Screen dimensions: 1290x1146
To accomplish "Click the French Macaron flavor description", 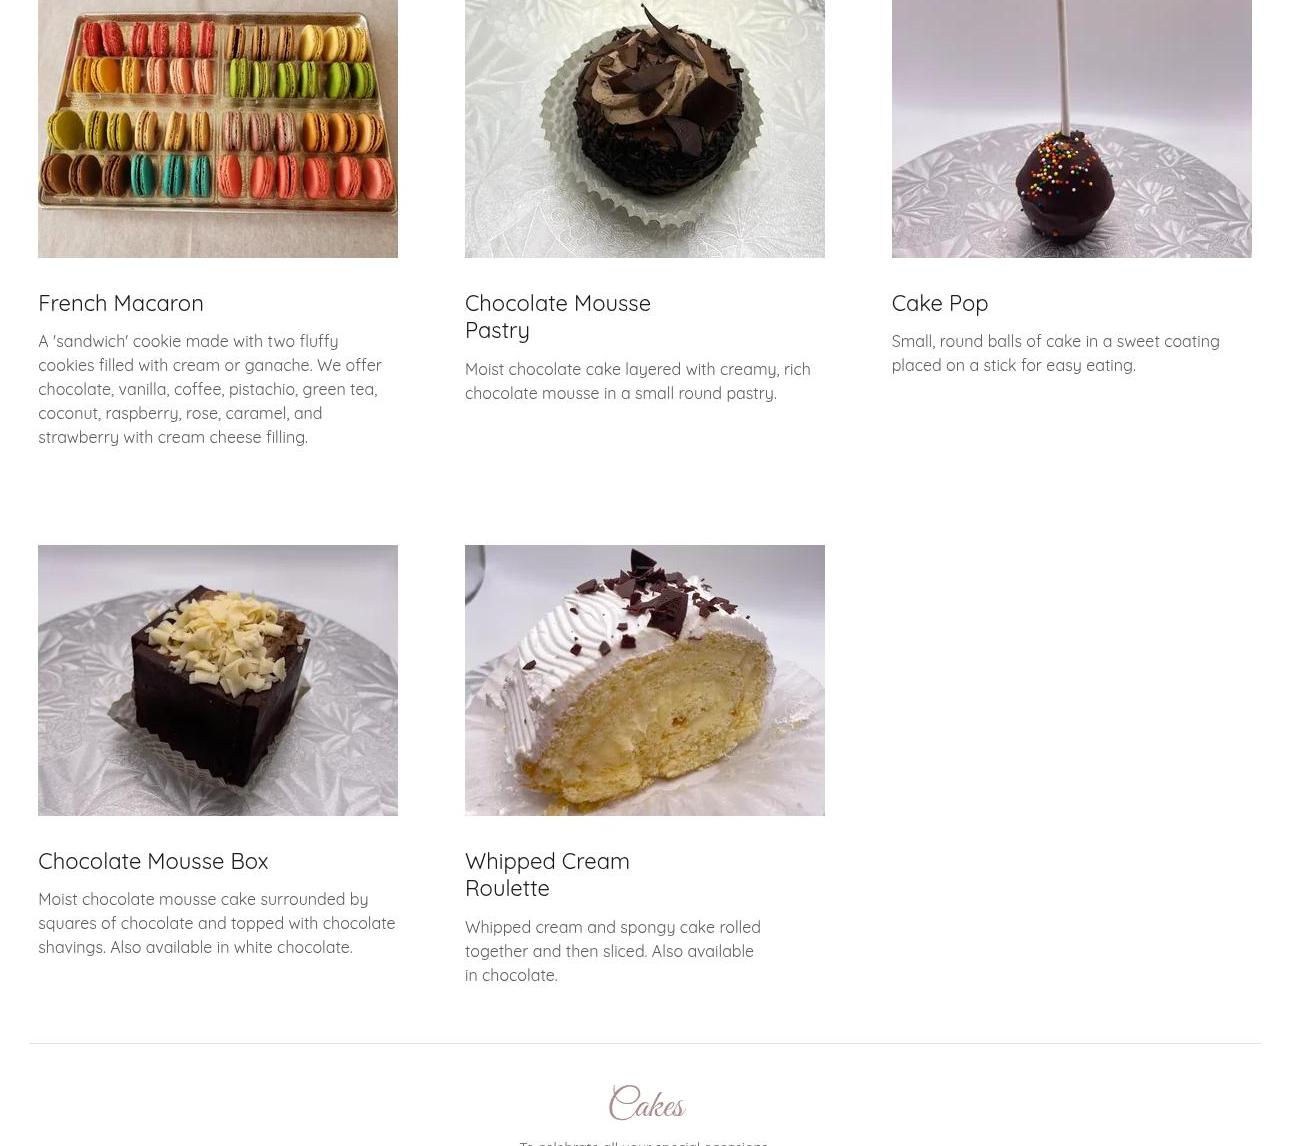I will pos(210,389).
